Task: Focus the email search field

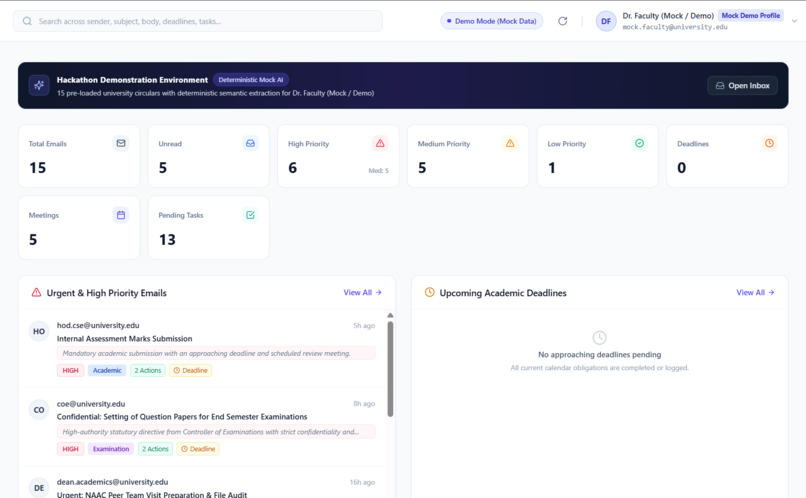Action: [197, 21]
